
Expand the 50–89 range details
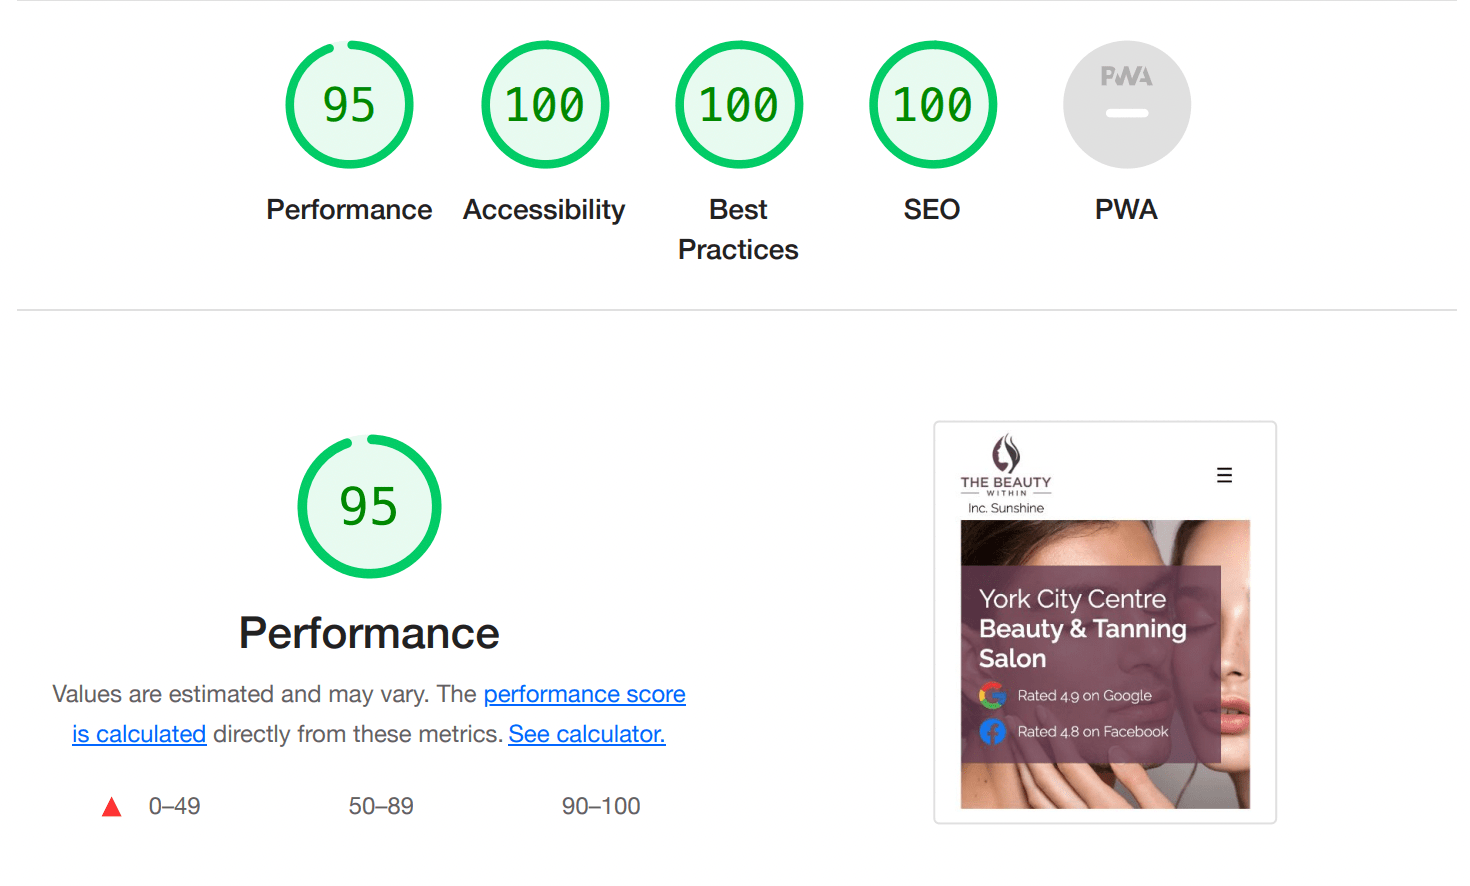[x=381, y=806]
